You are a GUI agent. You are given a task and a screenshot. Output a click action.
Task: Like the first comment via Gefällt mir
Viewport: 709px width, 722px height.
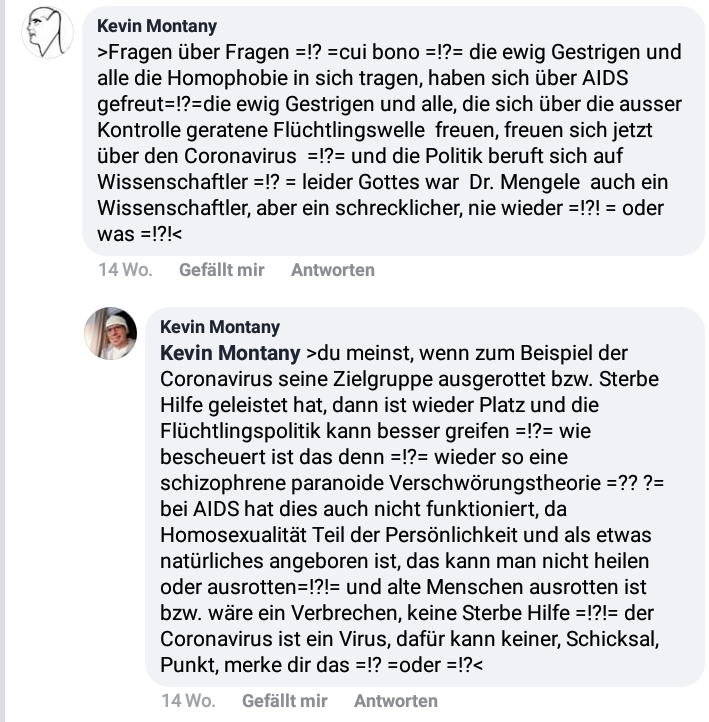coord(221,270)
